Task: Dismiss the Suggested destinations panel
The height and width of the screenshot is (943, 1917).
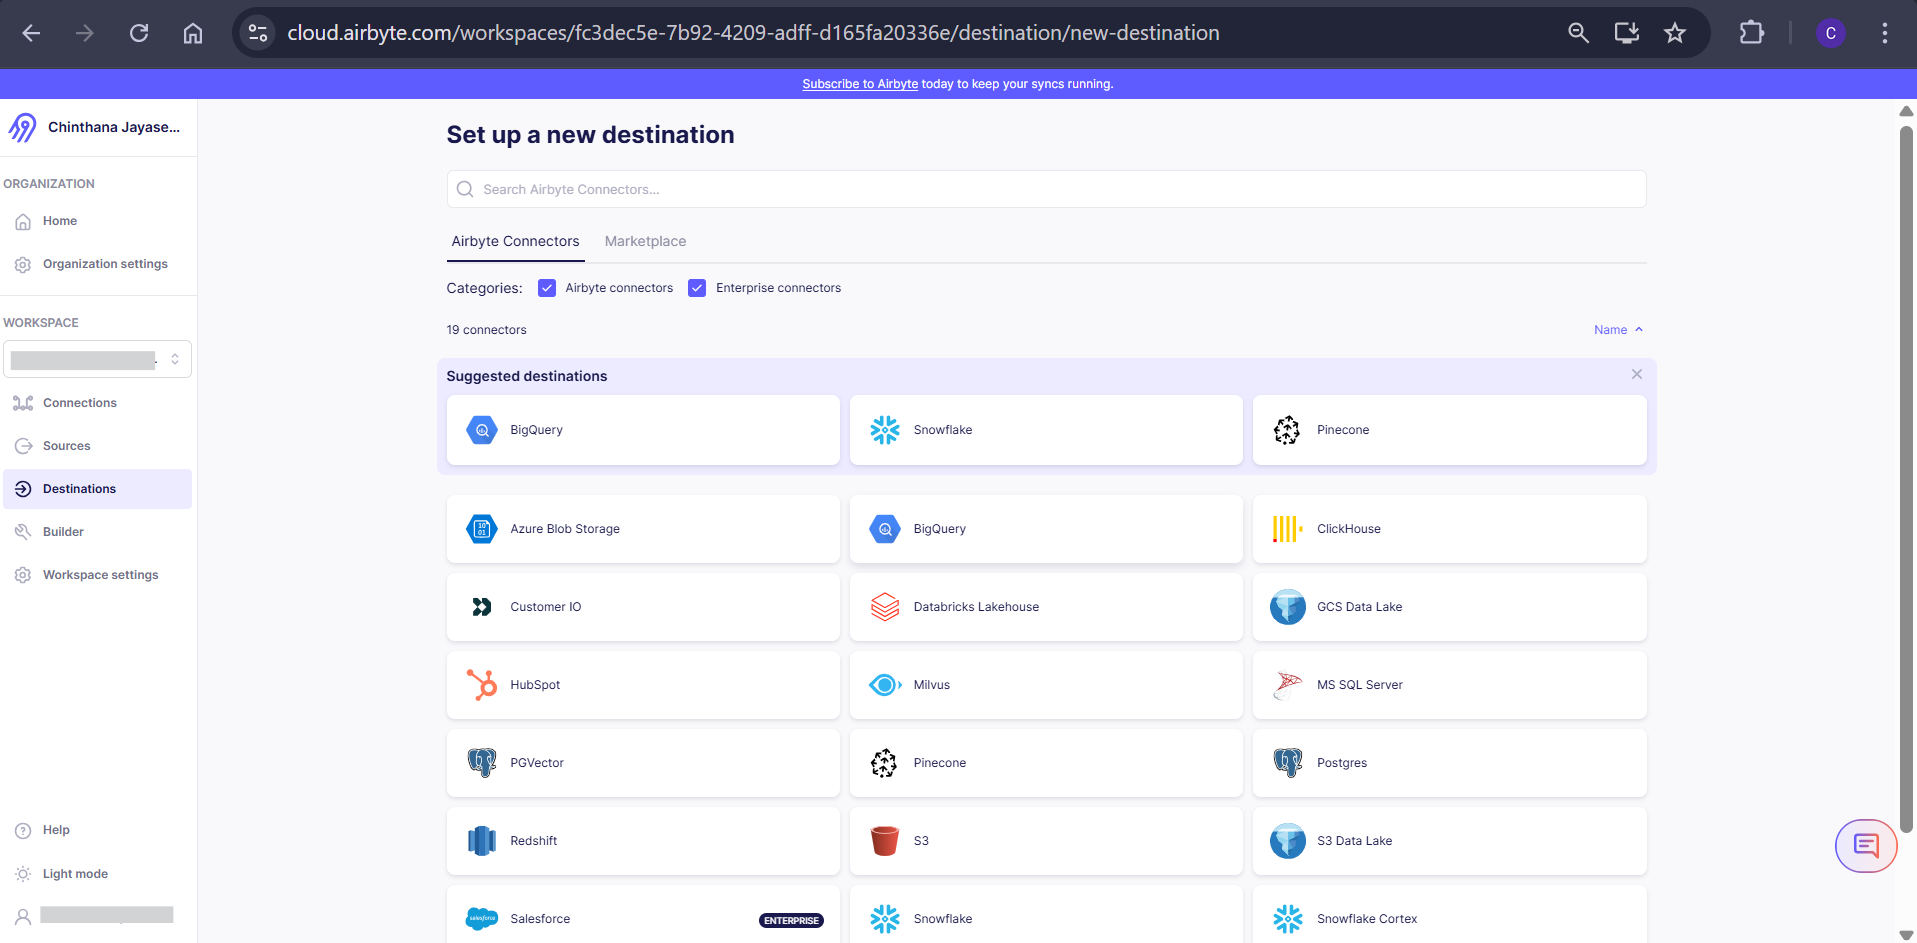Action: (1637, 374)
